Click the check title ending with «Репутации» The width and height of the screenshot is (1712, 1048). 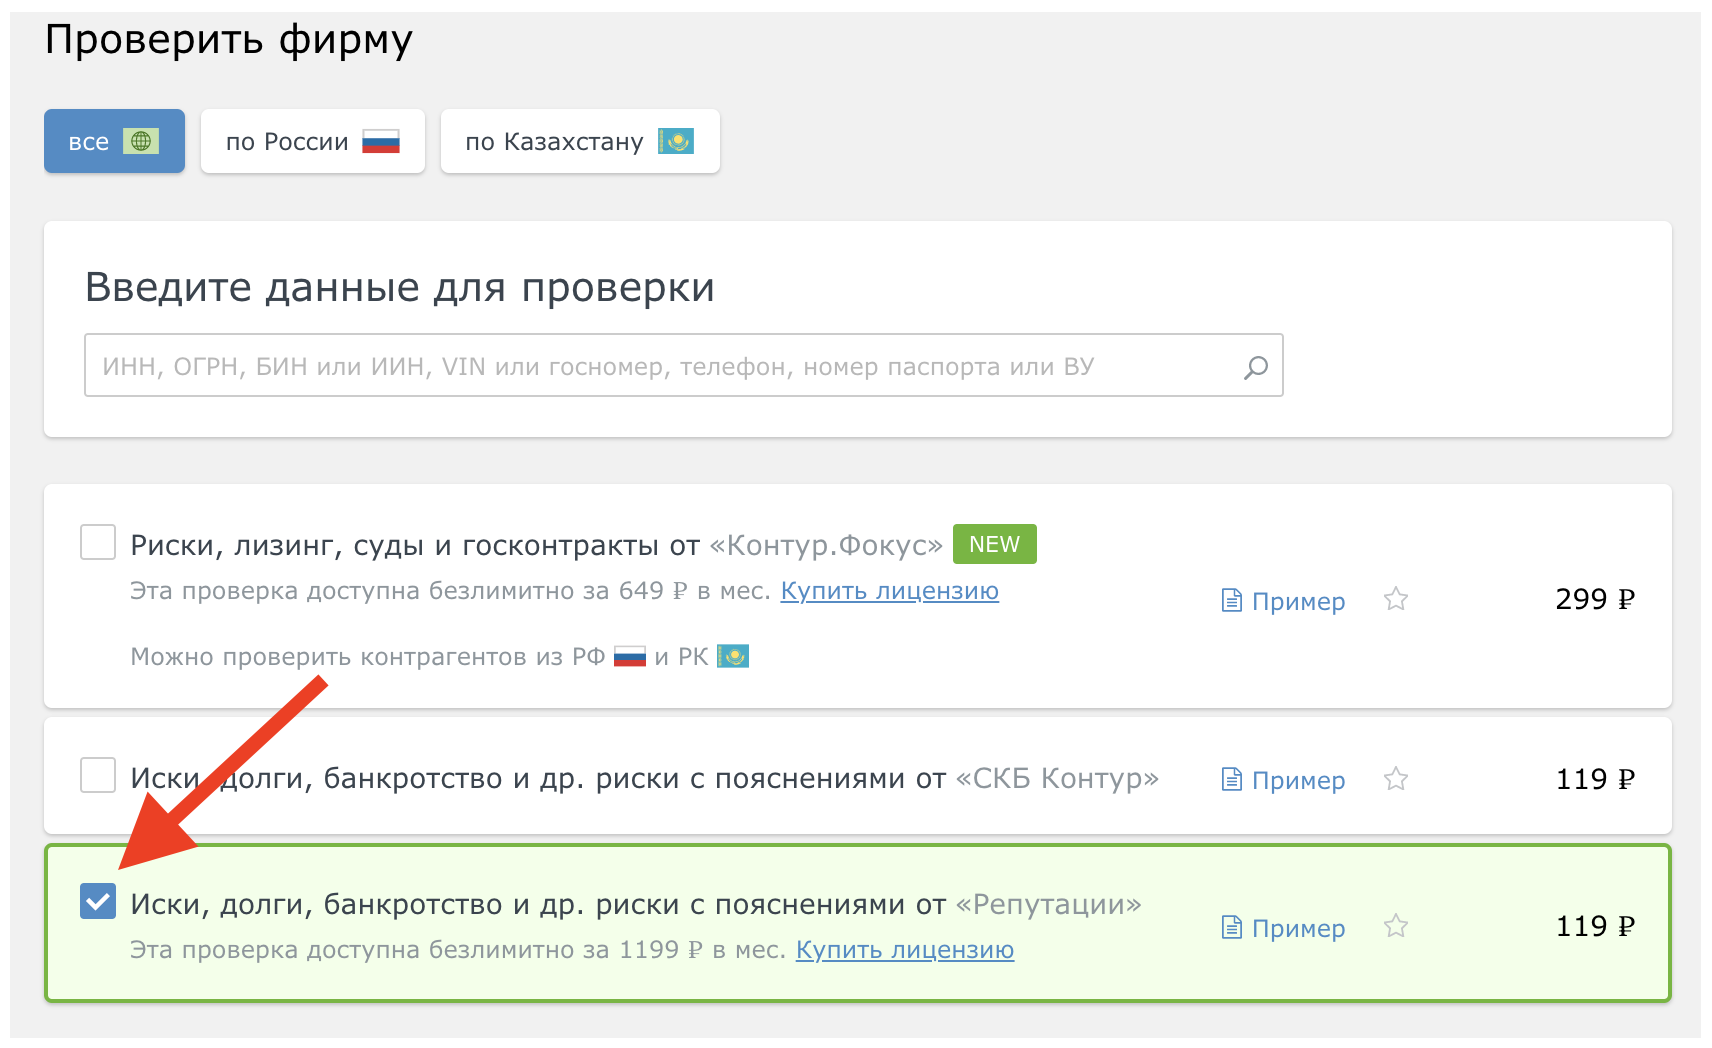[x=636, y=904]
